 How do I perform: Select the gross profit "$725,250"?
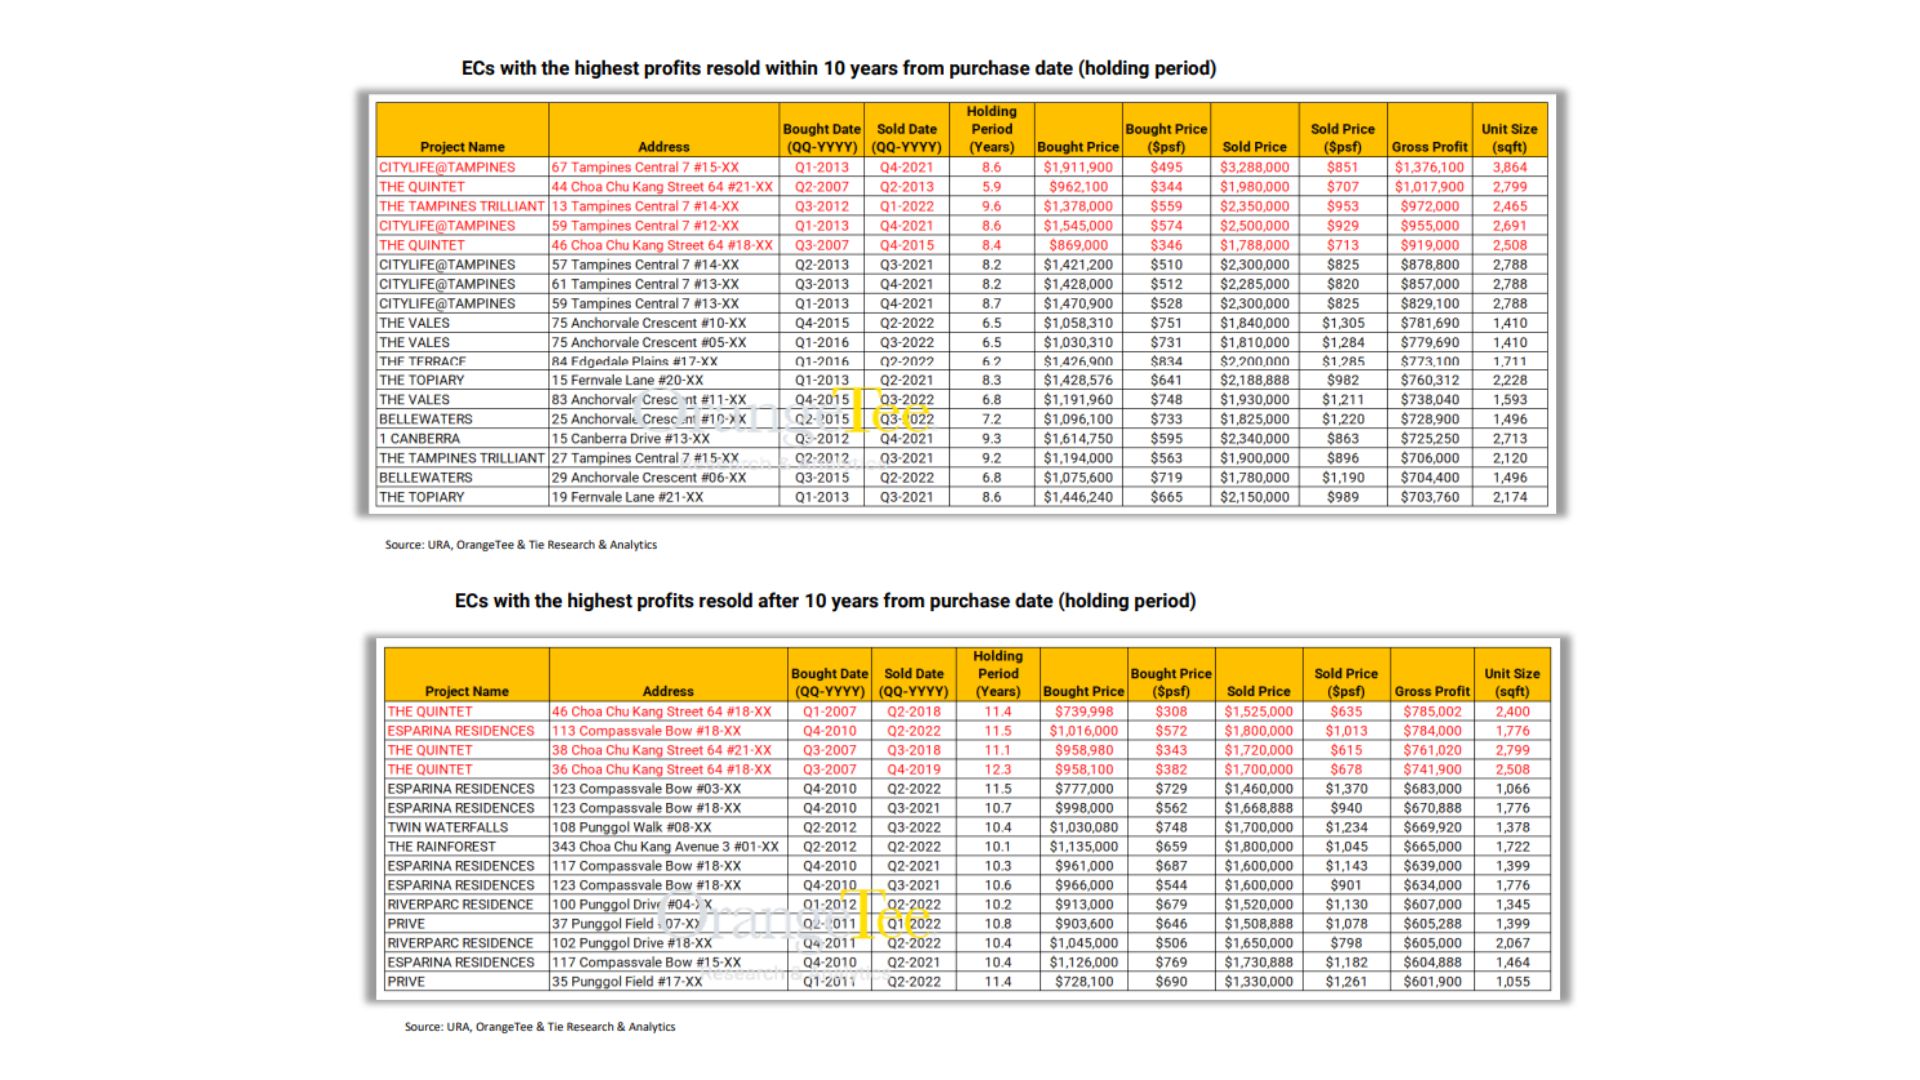[x=1429, y=438]
